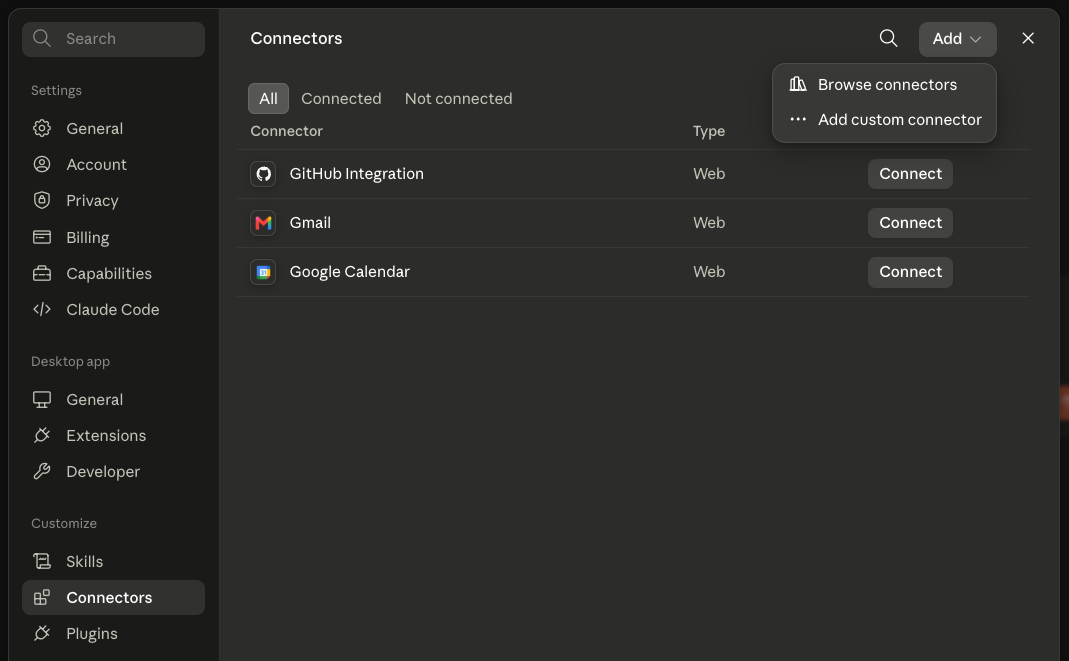Image resolution: width=1069 pixels, height=661 pixels.
Task: Expand the Add dropdown button
Action: [957, 39]
